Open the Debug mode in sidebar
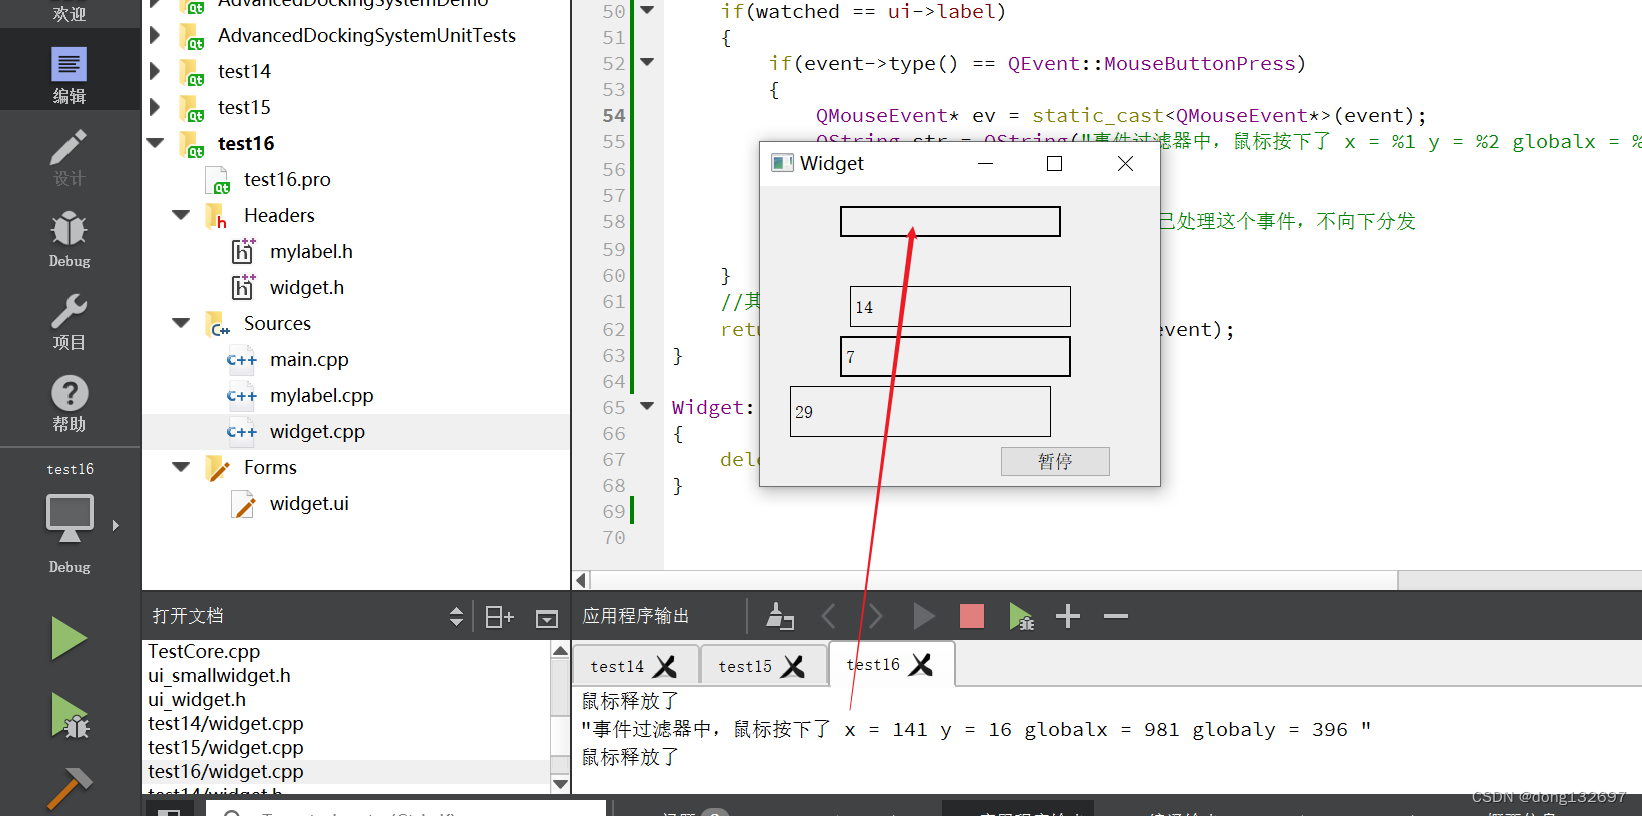 click(x=69, y=240)
